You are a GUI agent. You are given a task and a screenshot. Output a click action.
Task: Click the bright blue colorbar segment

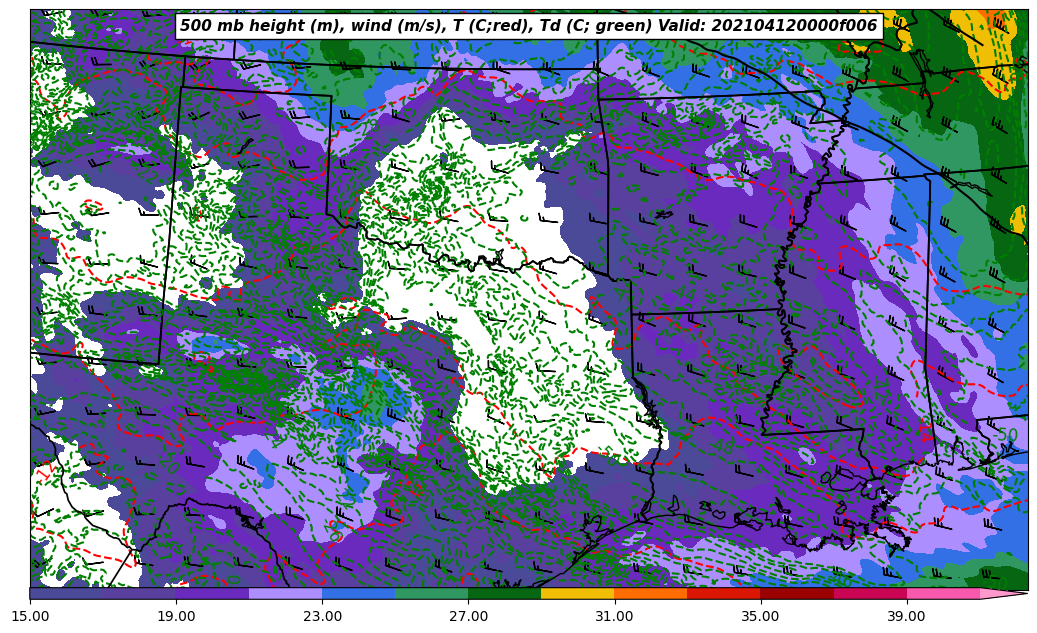(x=358, y=593)
